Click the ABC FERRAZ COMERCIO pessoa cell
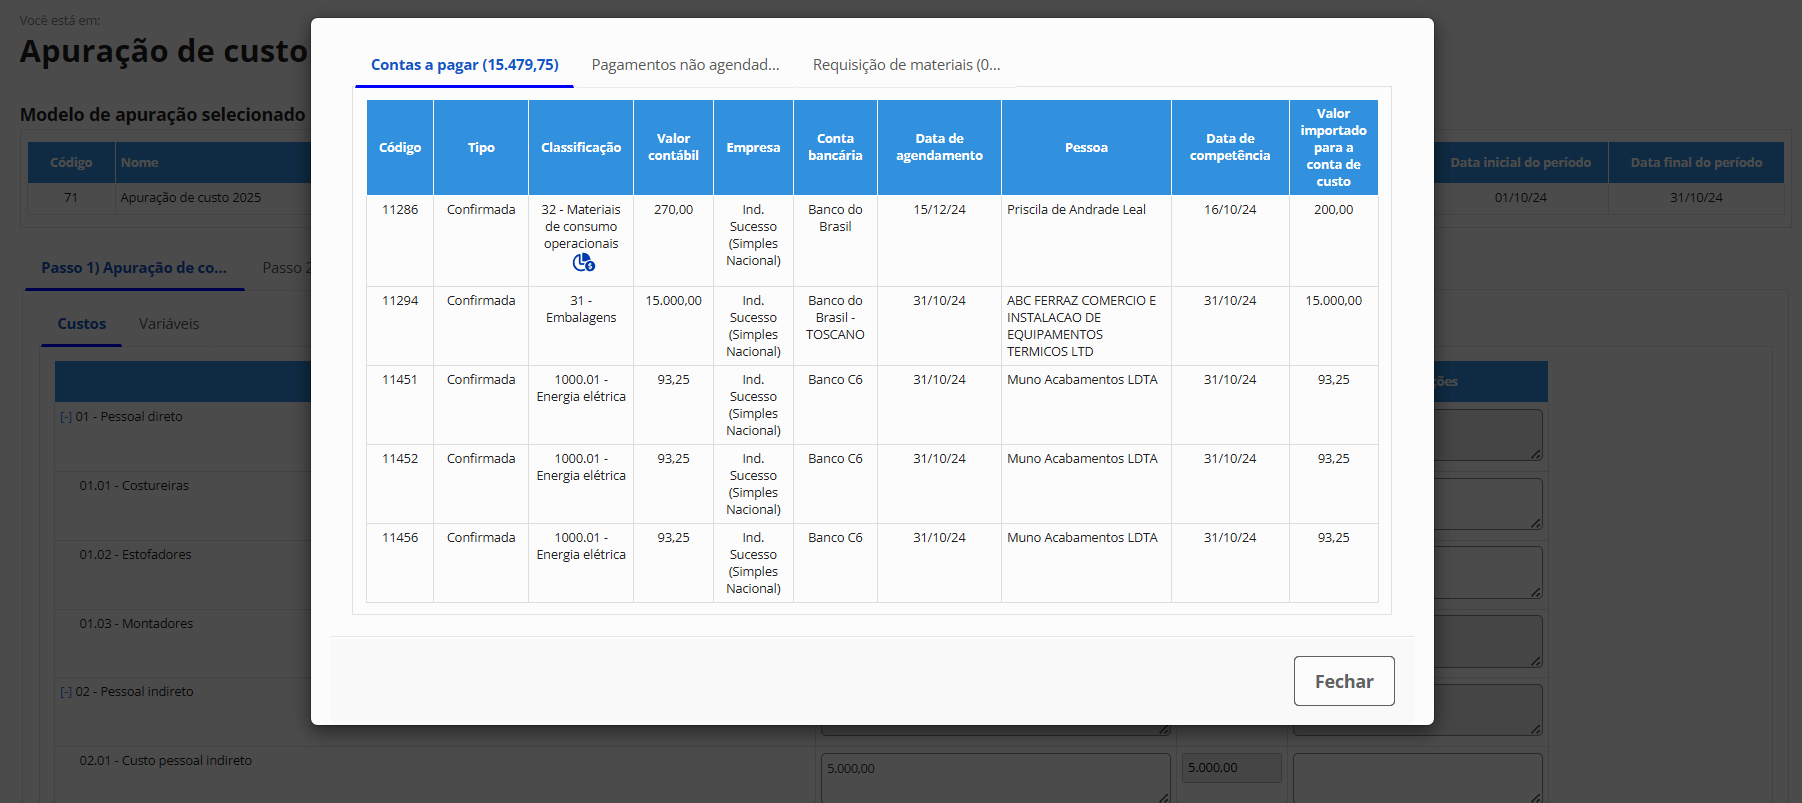Screen dimensions: 1802x803 pos(1084,326)
